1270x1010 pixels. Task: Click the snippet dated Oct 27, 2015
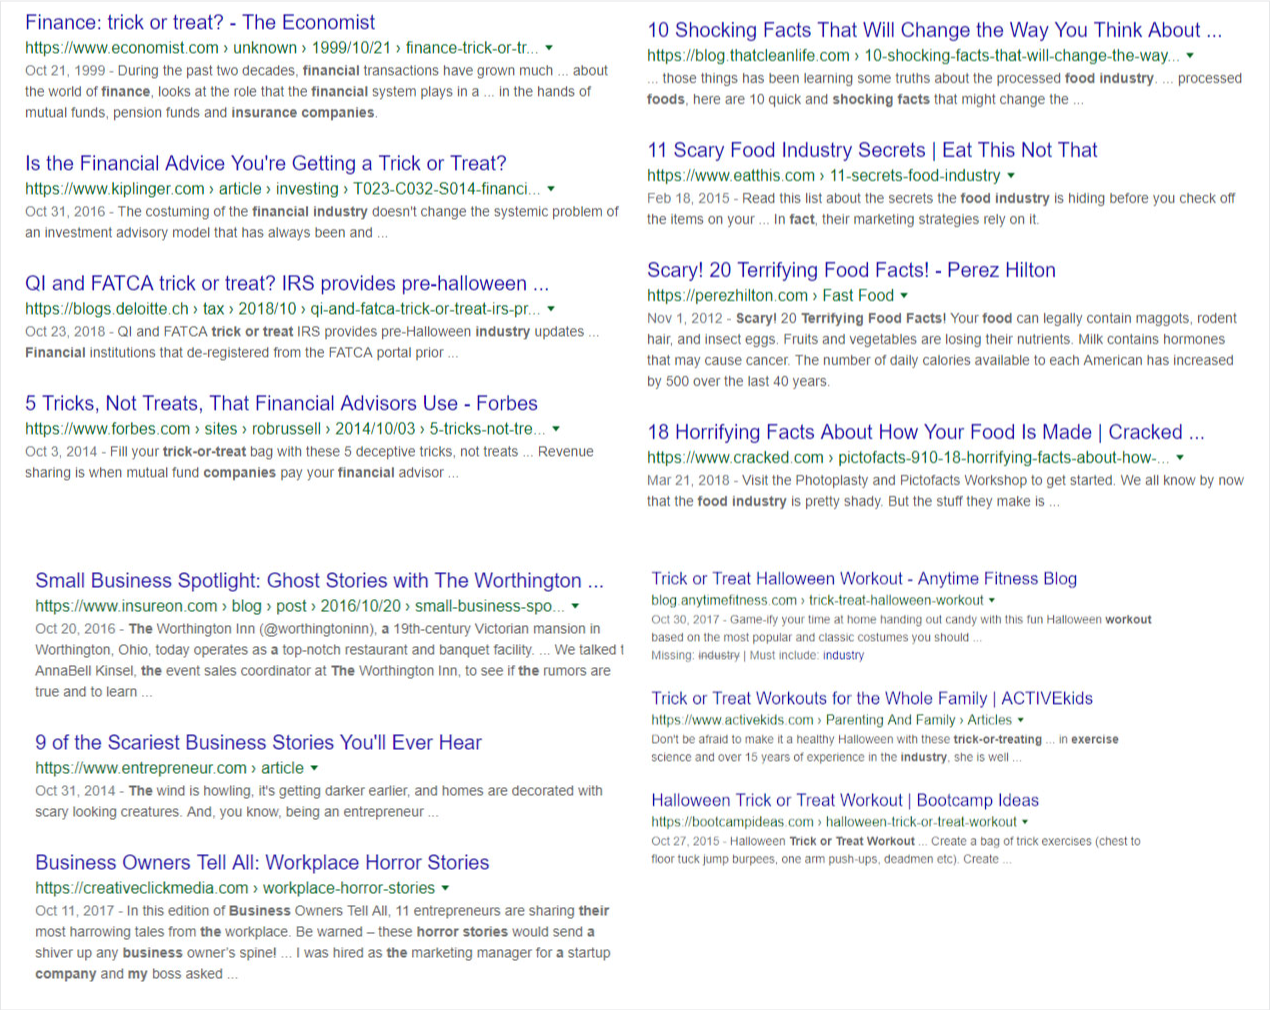pos(896,850)
